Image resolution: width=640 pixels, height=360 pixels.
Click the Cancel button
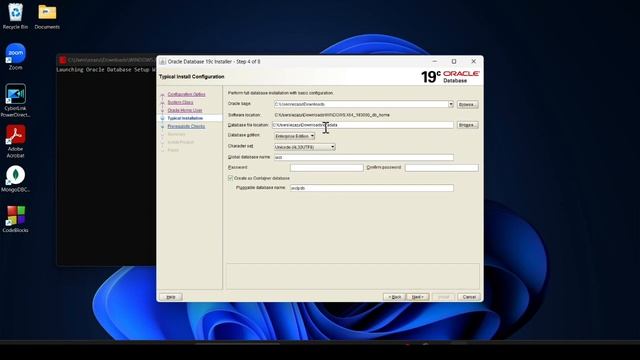(469, 297)
